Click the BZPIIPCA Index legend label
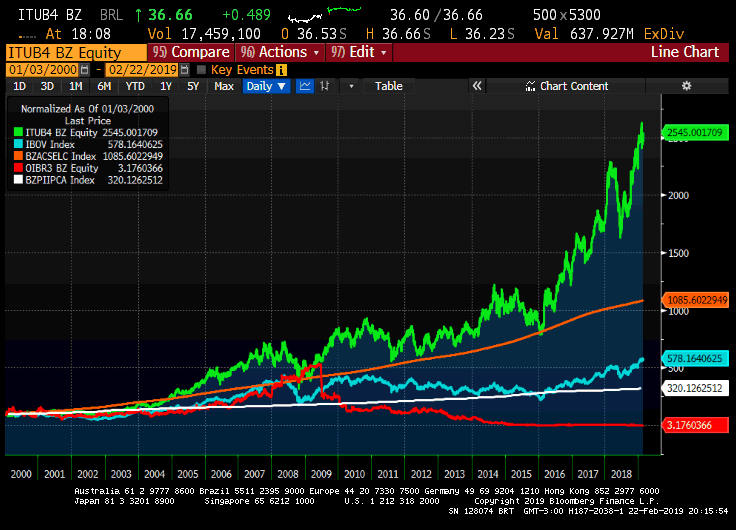This screenshot has width=736, height=530. [x=60, y=180]
